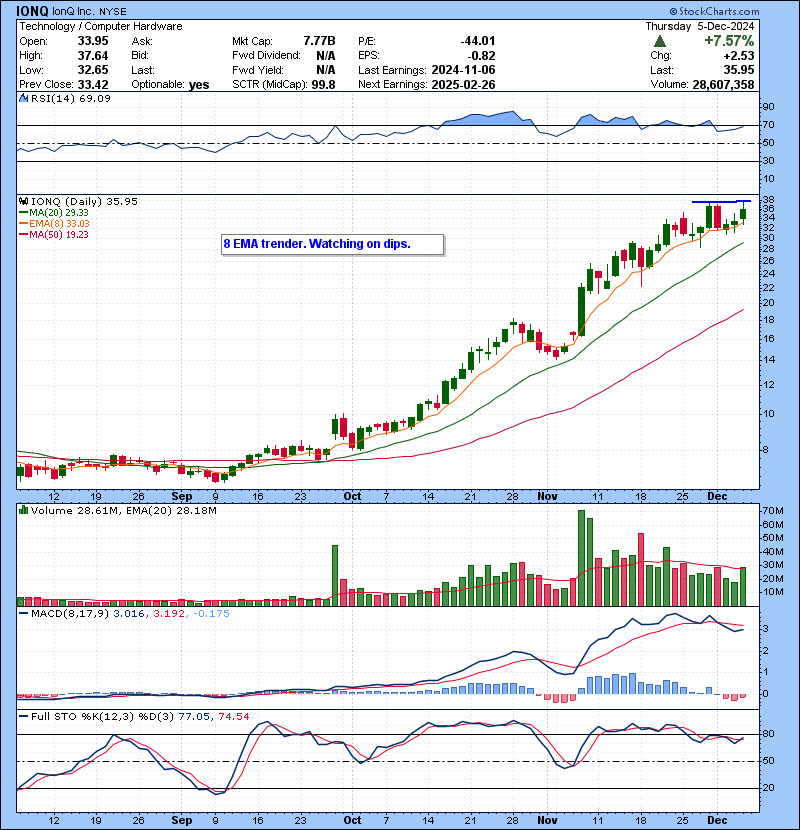Click the EPS value -0.82
The image size is (800, 830).
click(x=482, y=56)
